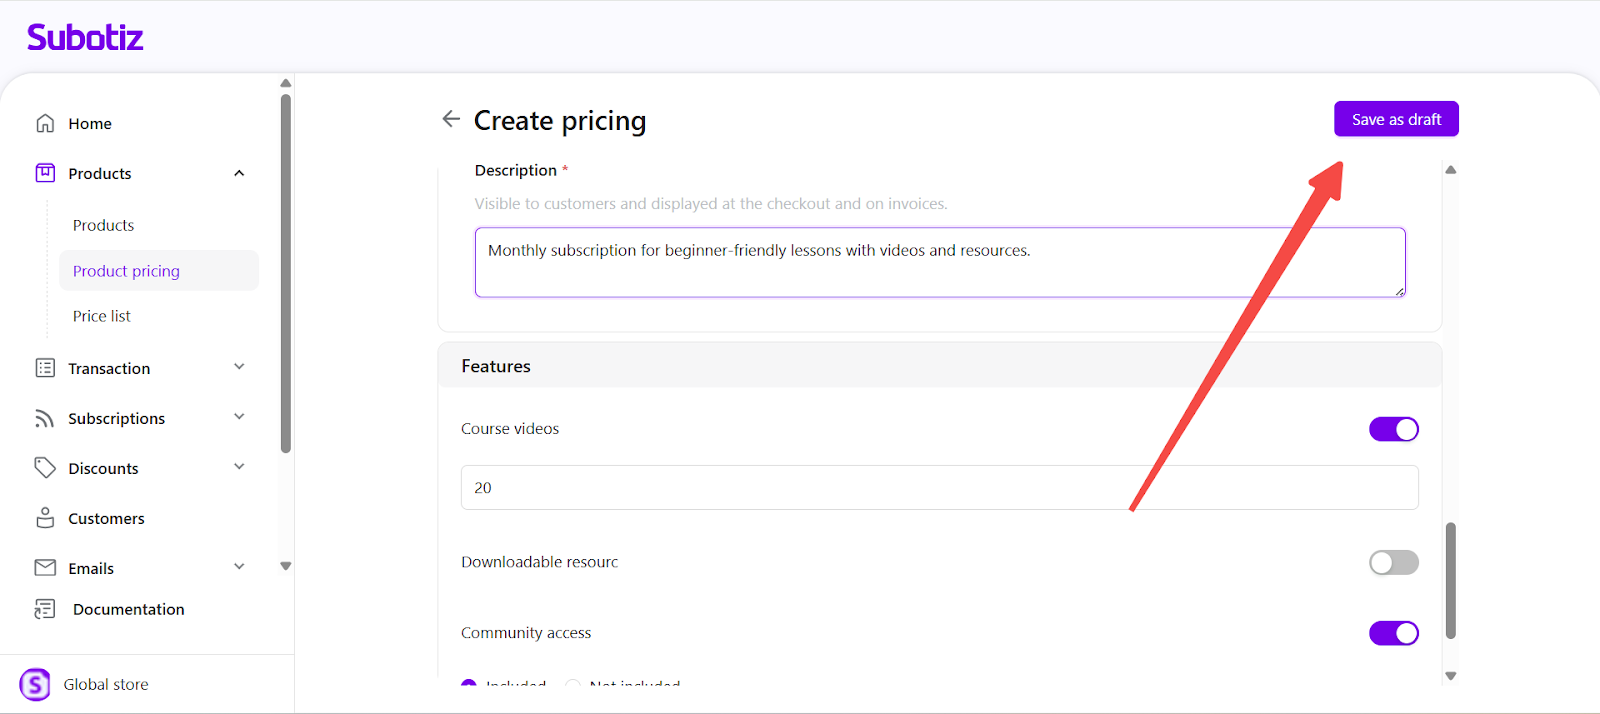Click the Transaction list icon
This screenshot has height=714, width=1600.
tap(45, 368)
